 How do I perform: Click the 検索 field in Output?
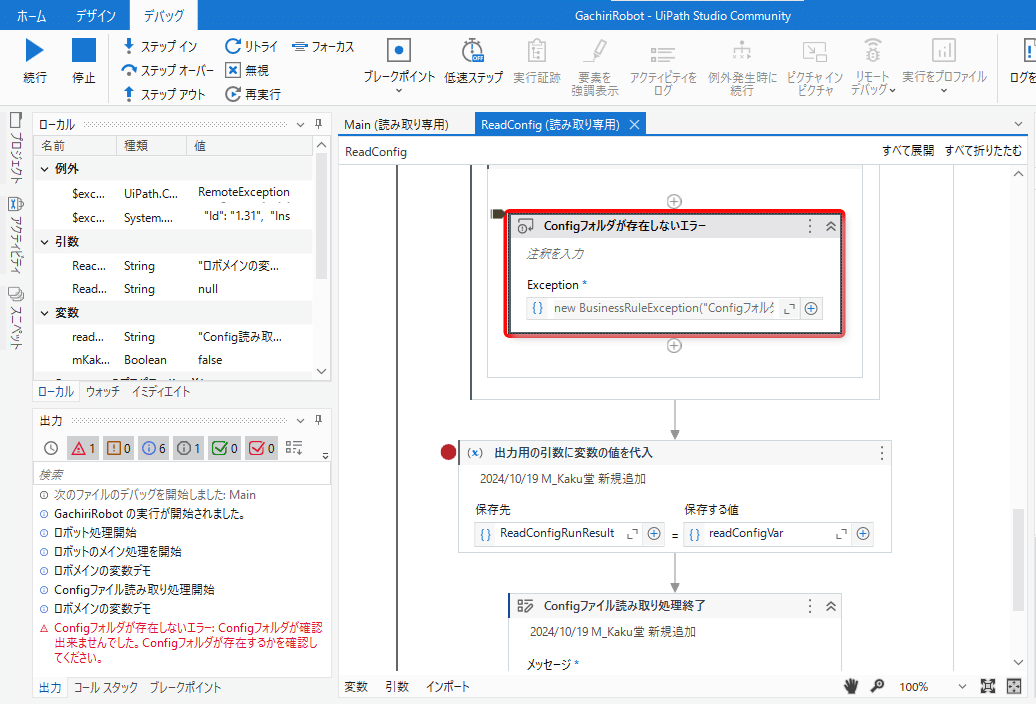(182, 474)
